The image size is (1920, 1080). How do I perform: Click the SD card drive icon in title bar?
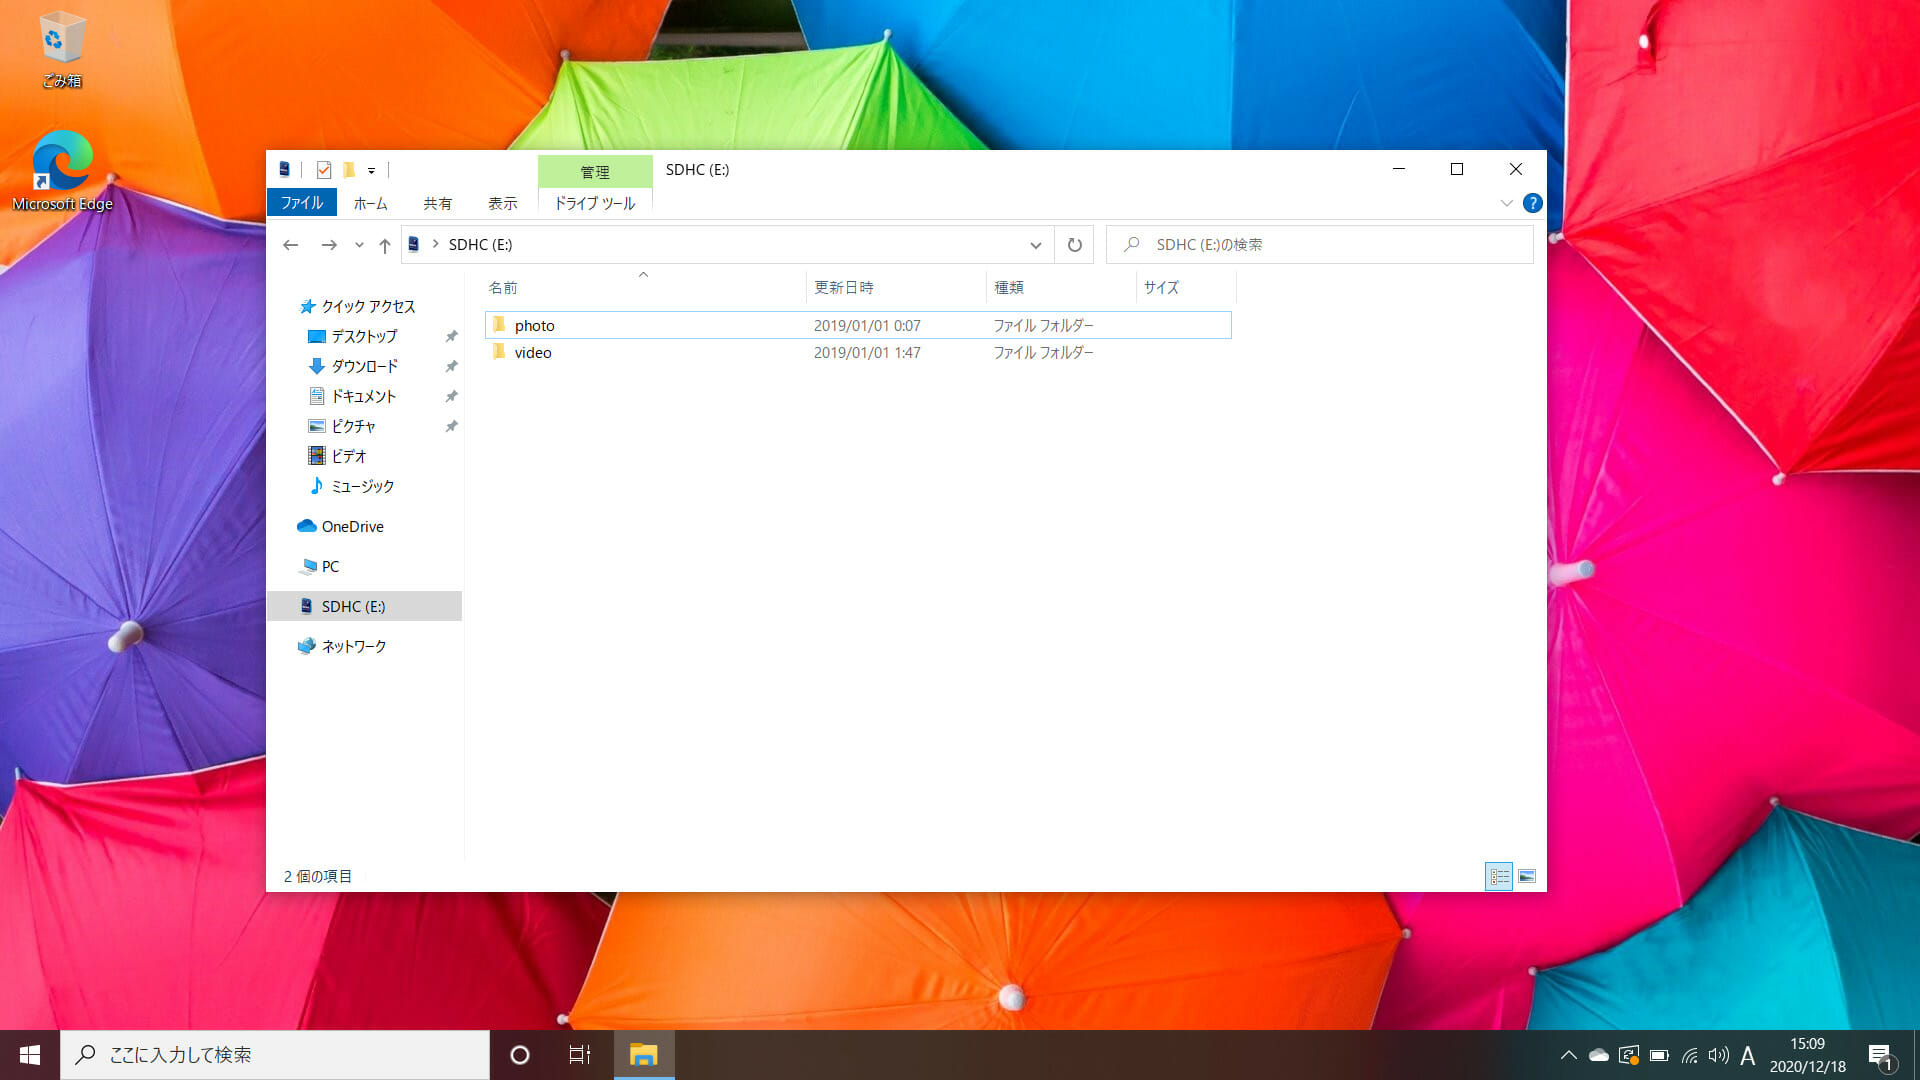[x=284, y=170]
